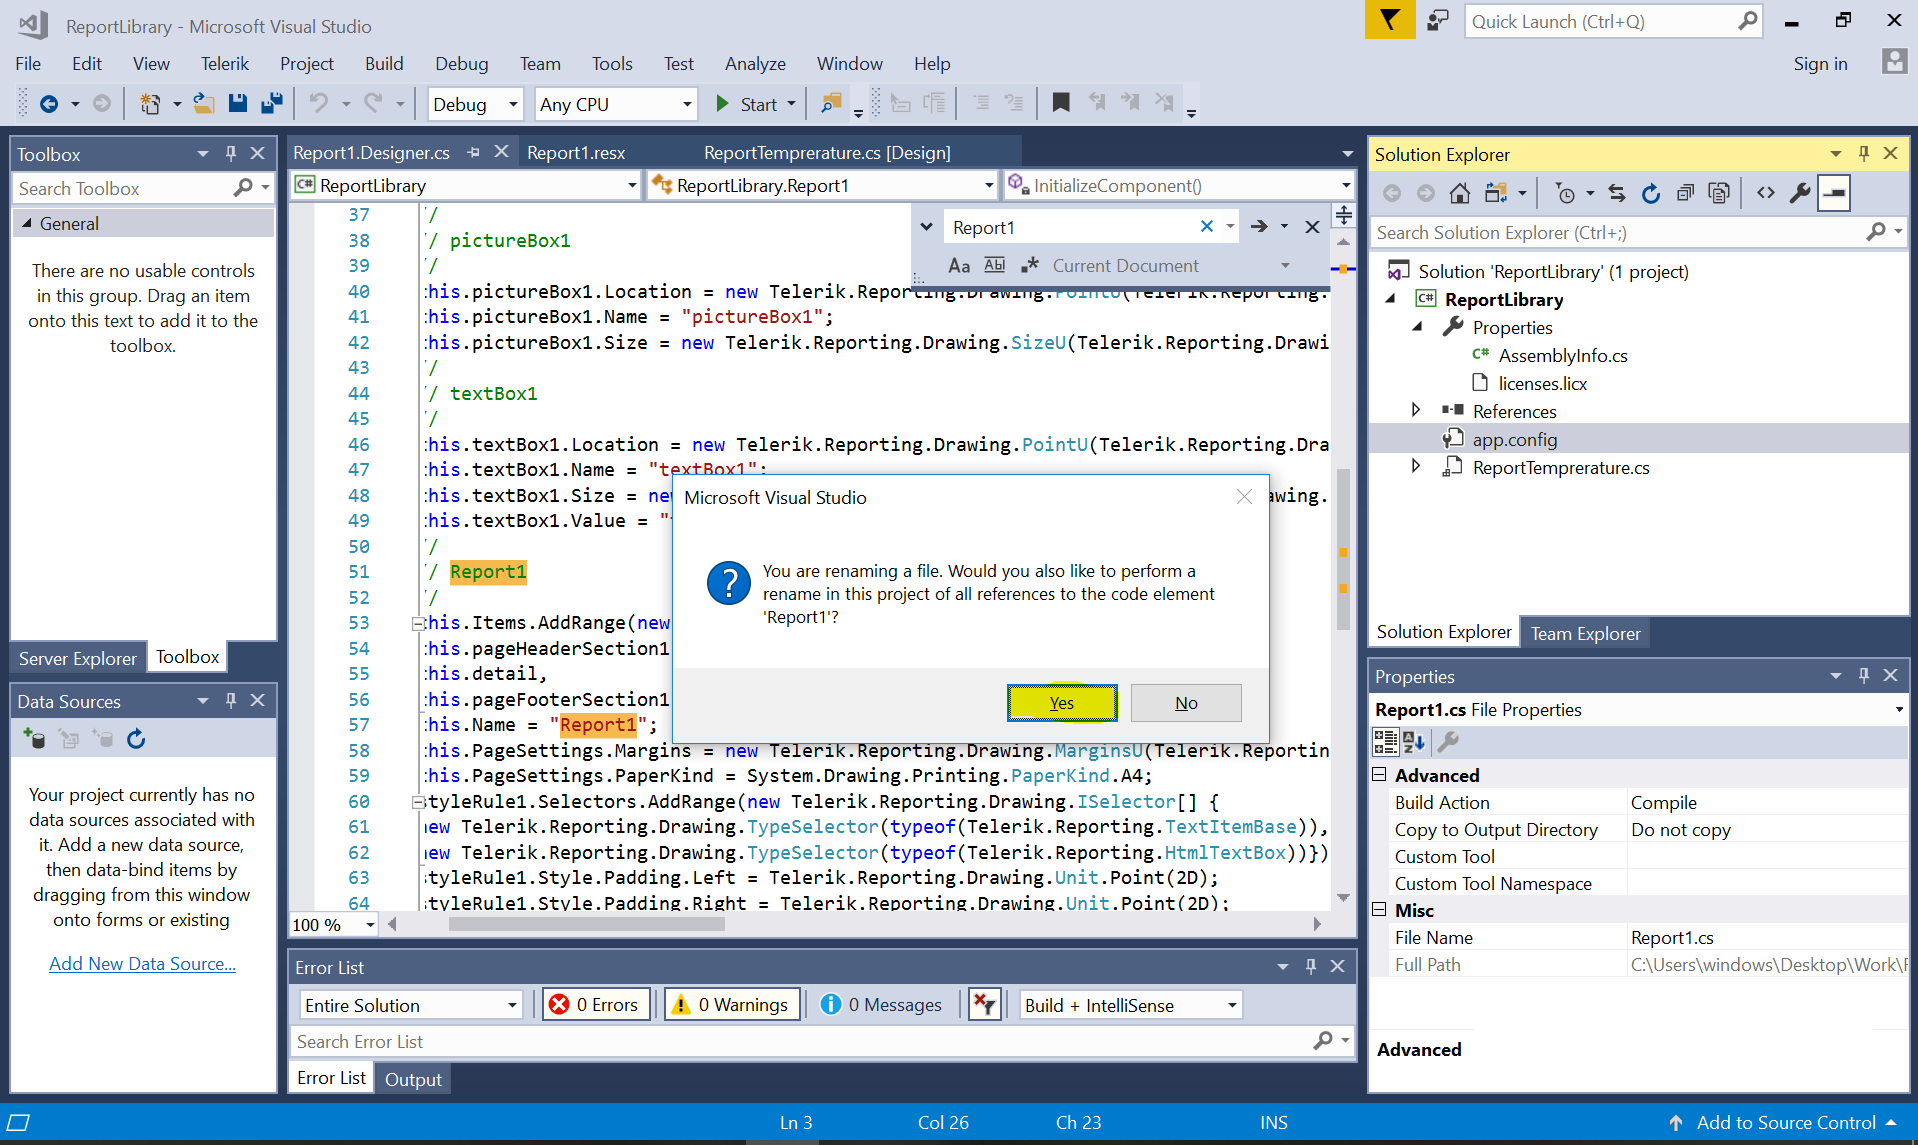The image size is (1918, 1145).
Task: Click the notifications flag icon in title bar
Action: 1389,21
